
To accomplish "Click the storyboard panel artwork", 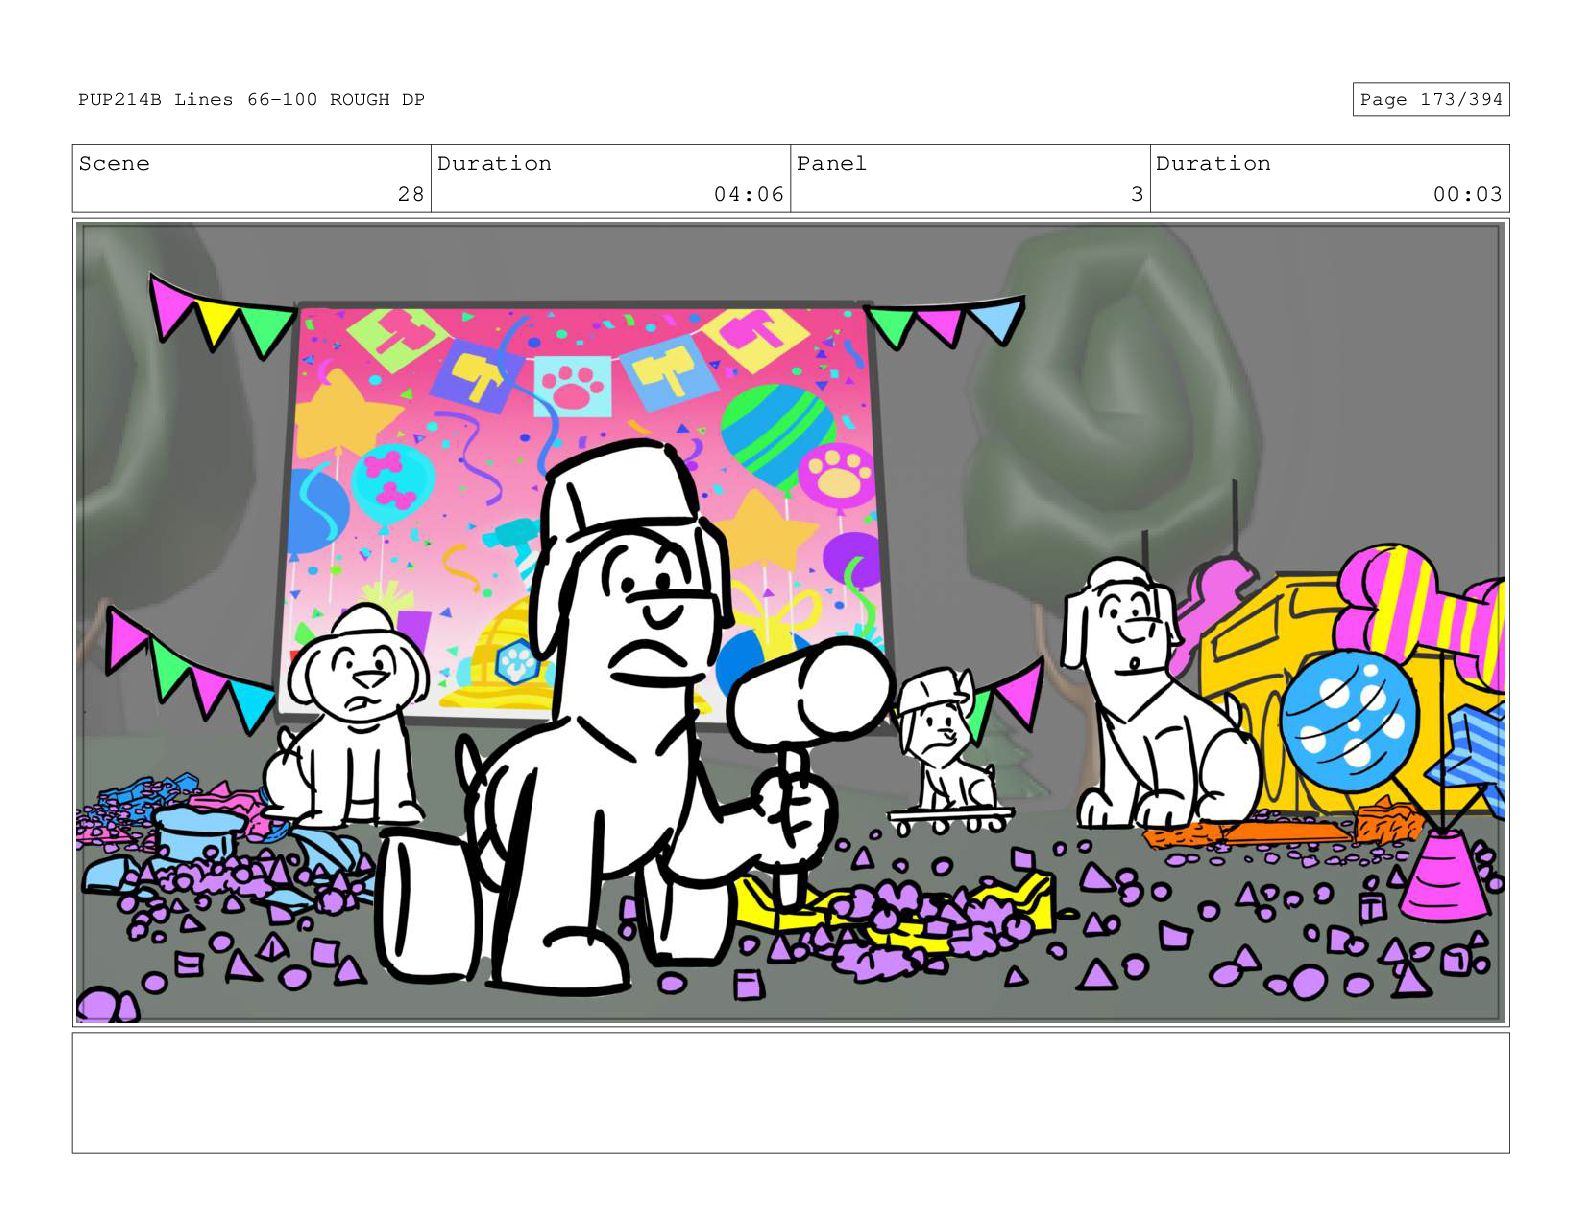I will coord(790,622).
